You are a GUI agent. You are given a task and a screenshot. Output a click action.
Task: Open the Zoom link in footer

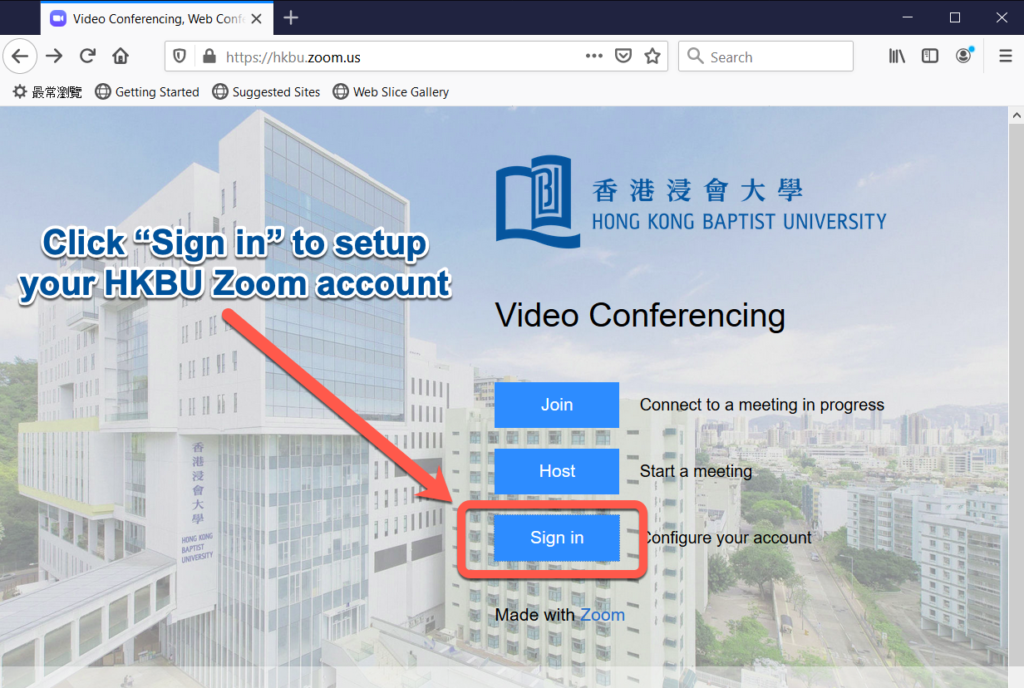click(602, 615)
